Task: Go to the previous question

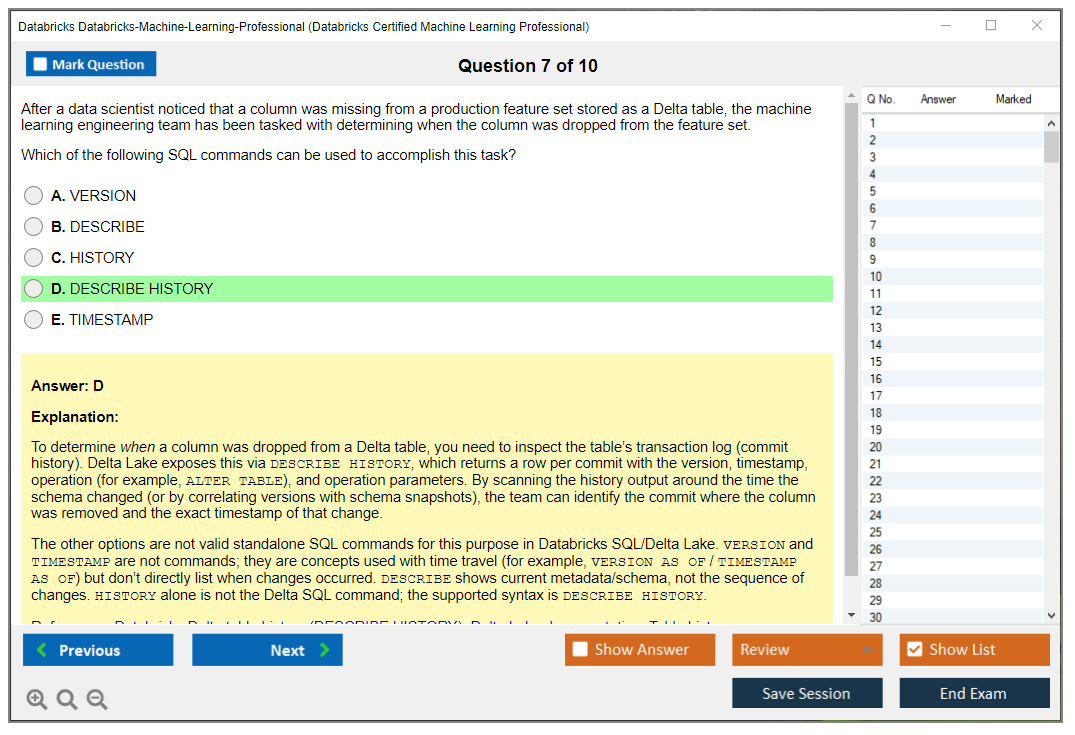Action: 98,650
